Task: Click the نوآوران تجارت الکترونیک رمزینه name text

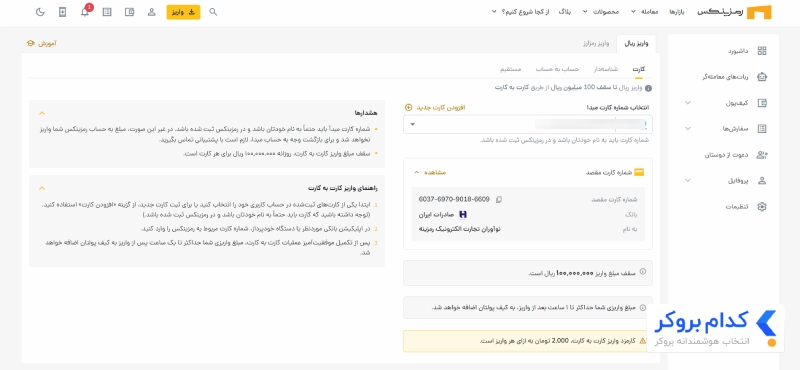Action: pyautogui.click(x=460, y=229)
